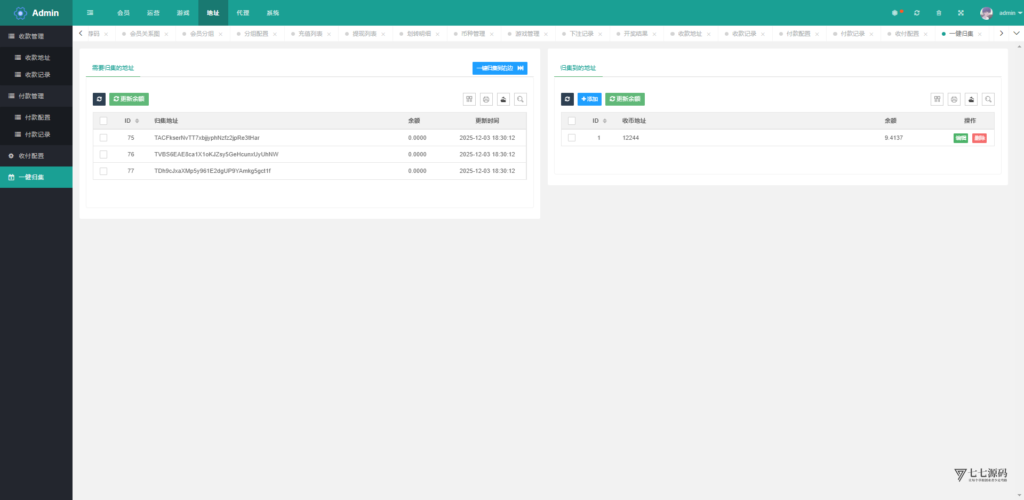The height and width of the screenshot is (500, 1024).
Task: Tick the checkbox for receiving address 12244
Action: [572, 137]
